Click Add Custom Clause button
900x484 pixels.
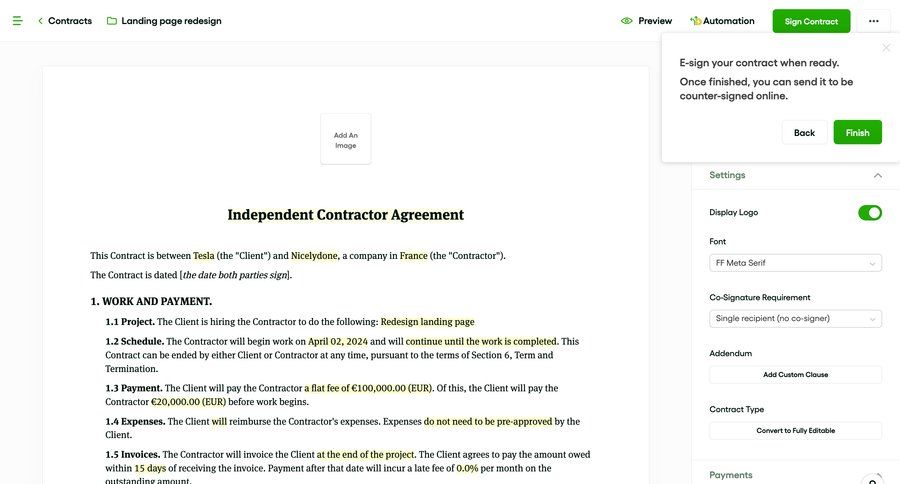click(795, 375)
